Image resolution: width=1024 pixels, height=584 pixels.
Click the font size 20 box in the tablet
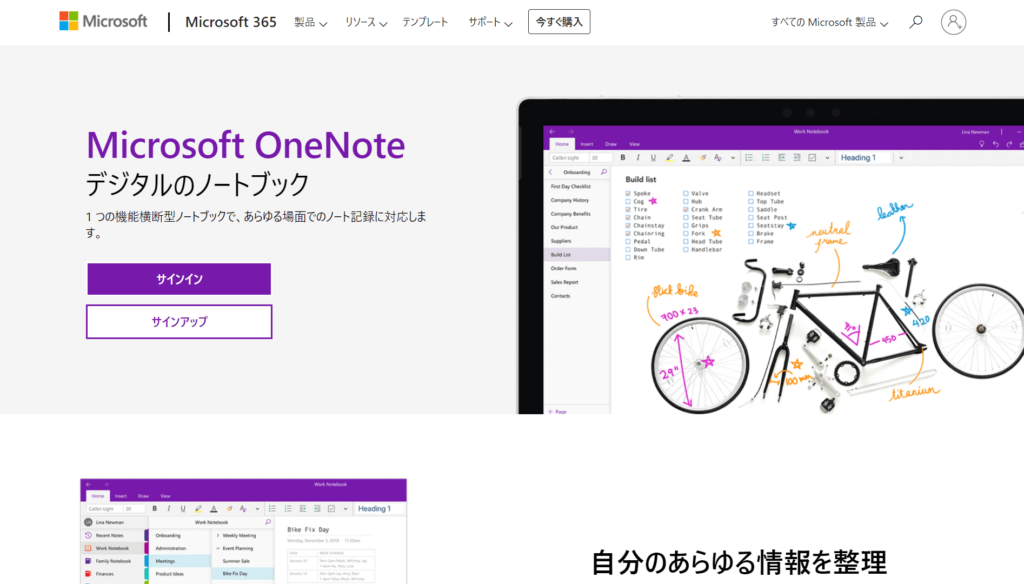[x=600, y=157]
